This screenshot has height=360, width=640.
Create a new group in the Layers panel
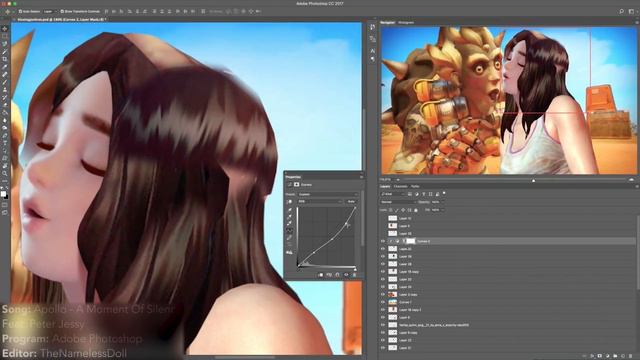(615, 356)
